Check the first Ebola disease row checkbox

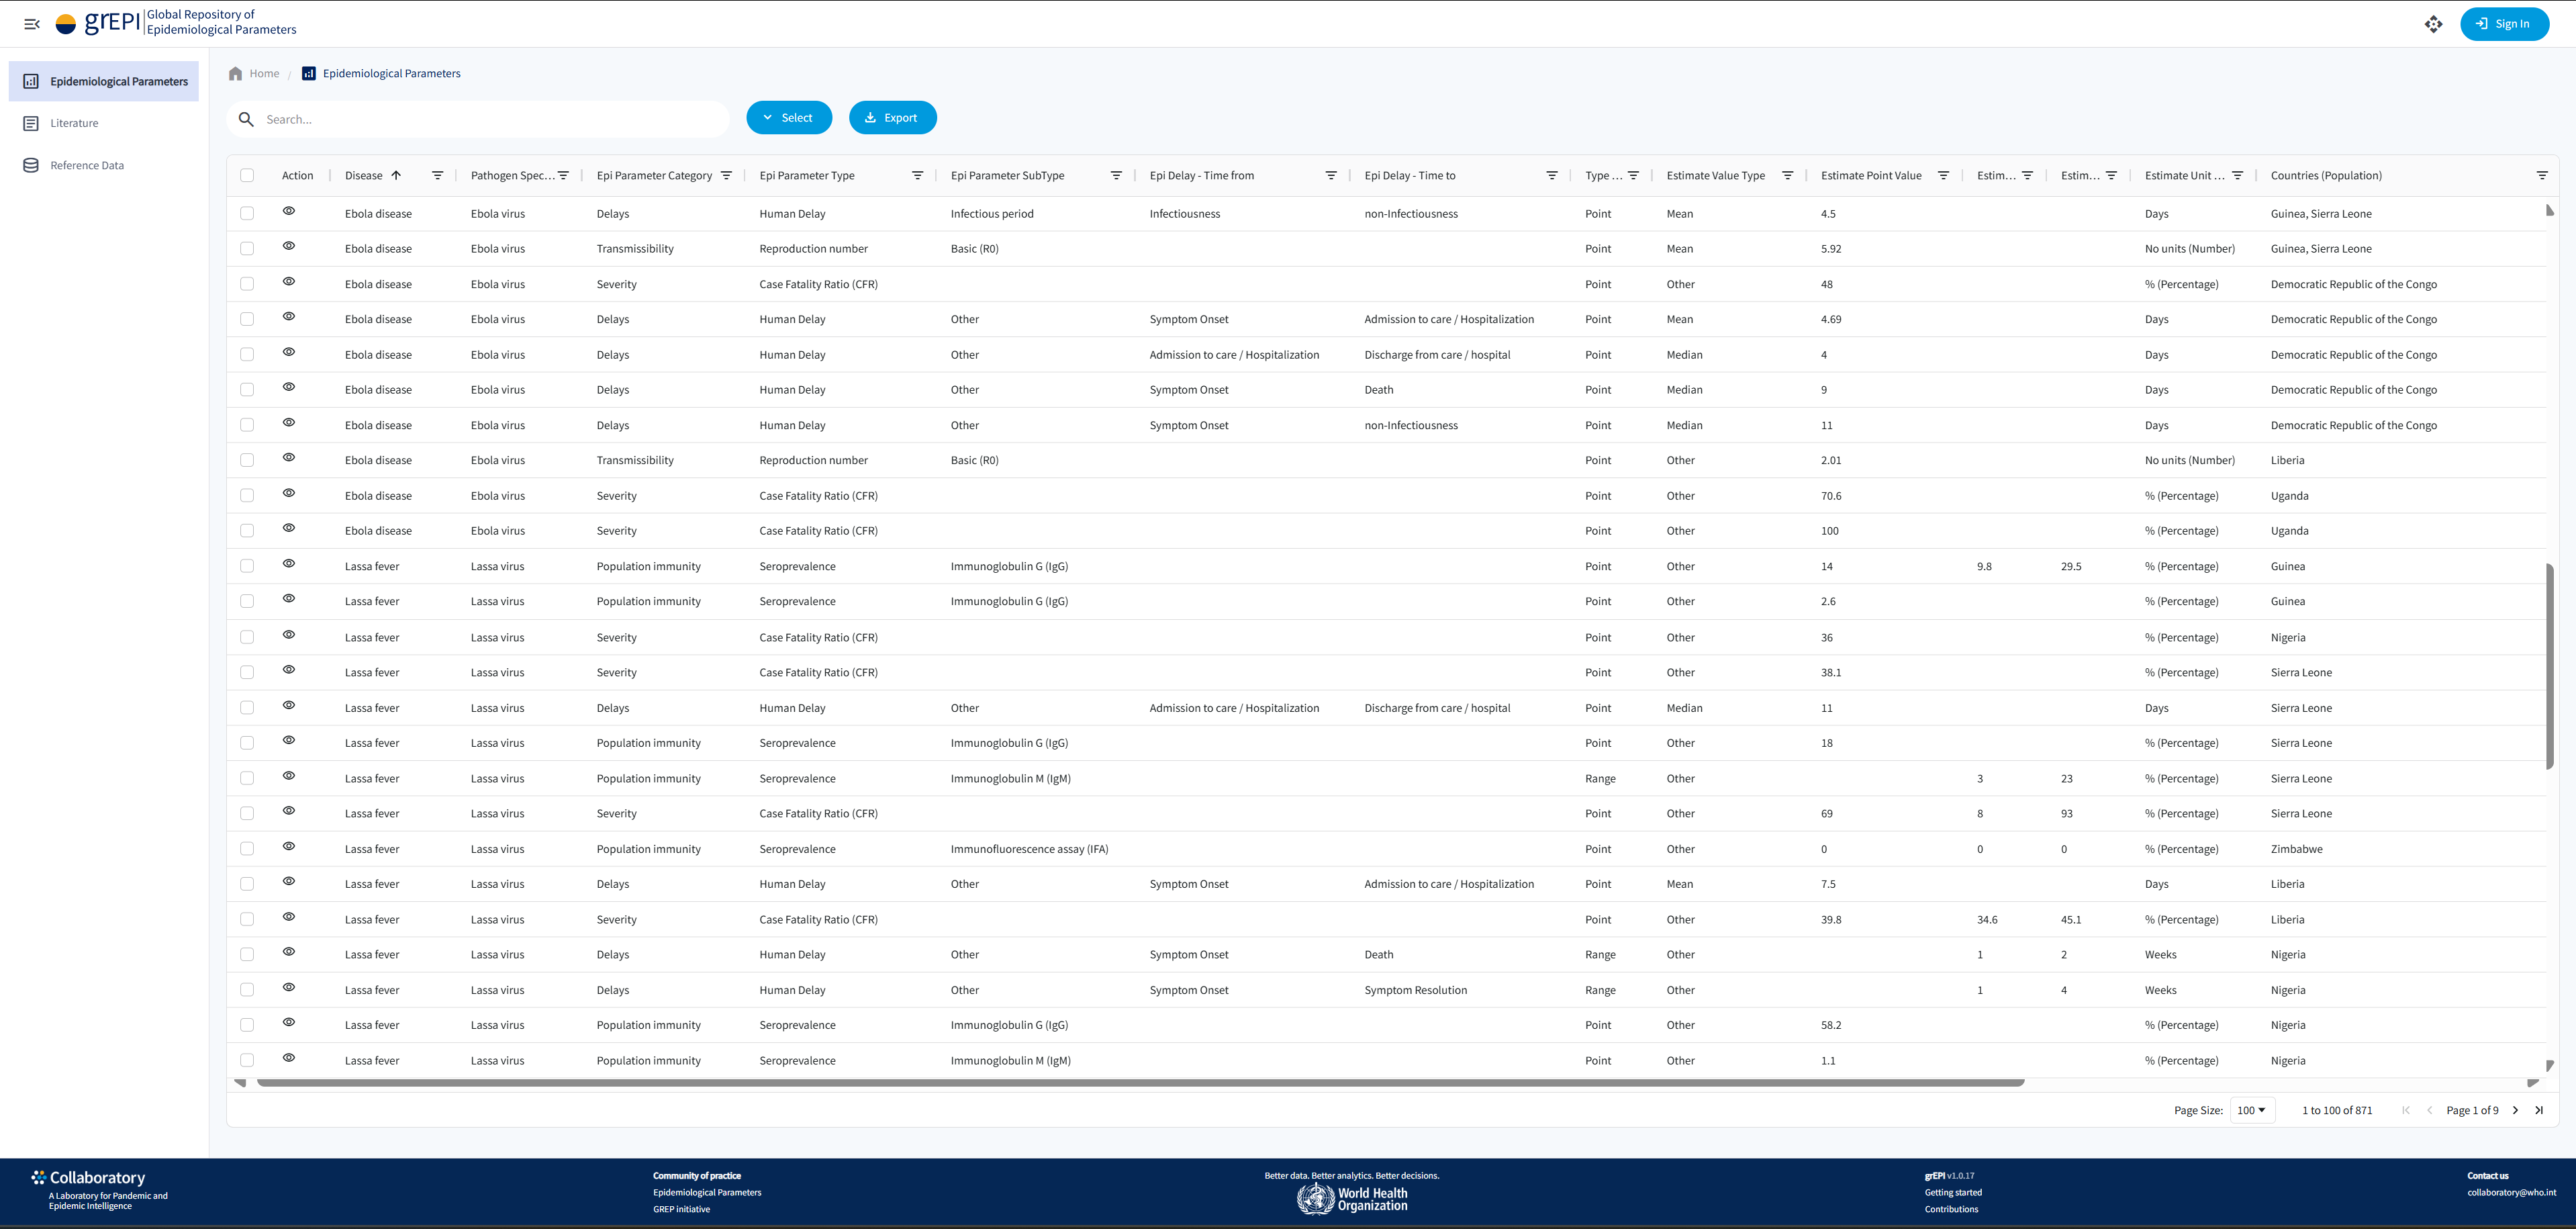[x=247, y=213]
